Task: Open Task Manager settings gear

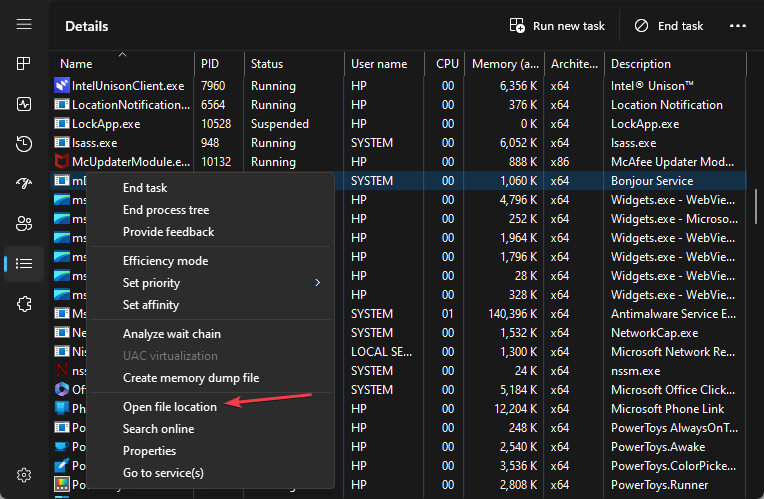Action: coord(24,475)
